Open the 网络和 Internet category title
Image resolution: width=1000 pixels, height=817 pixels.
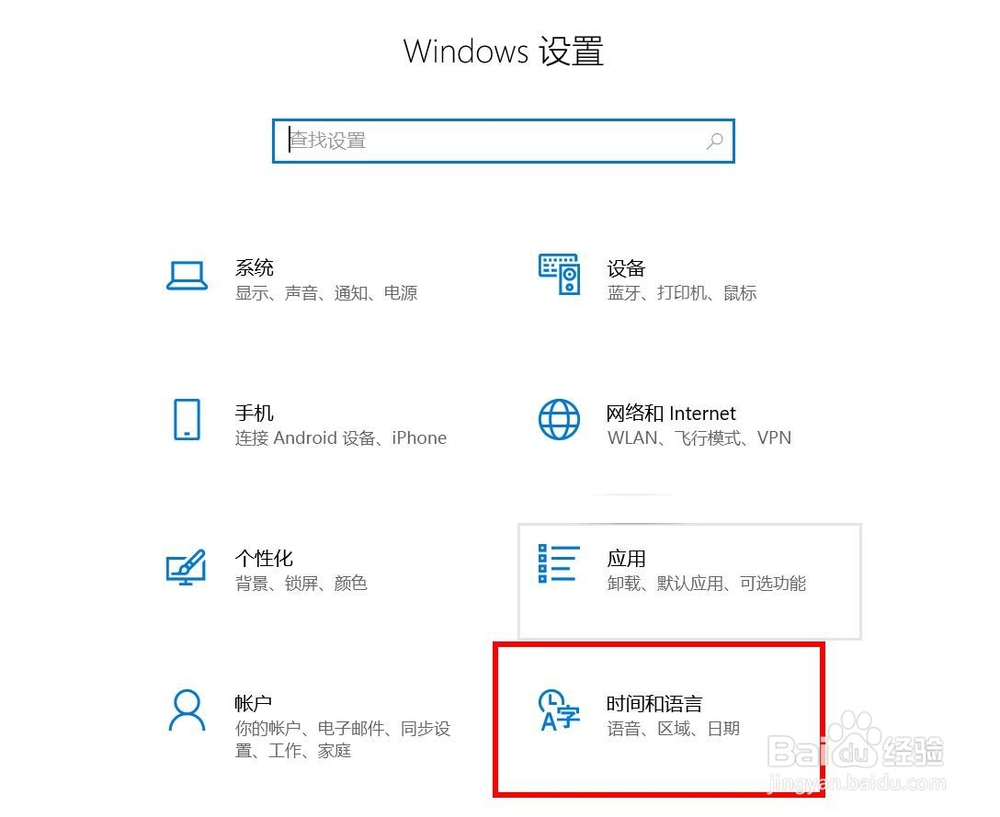pos(671,413)
